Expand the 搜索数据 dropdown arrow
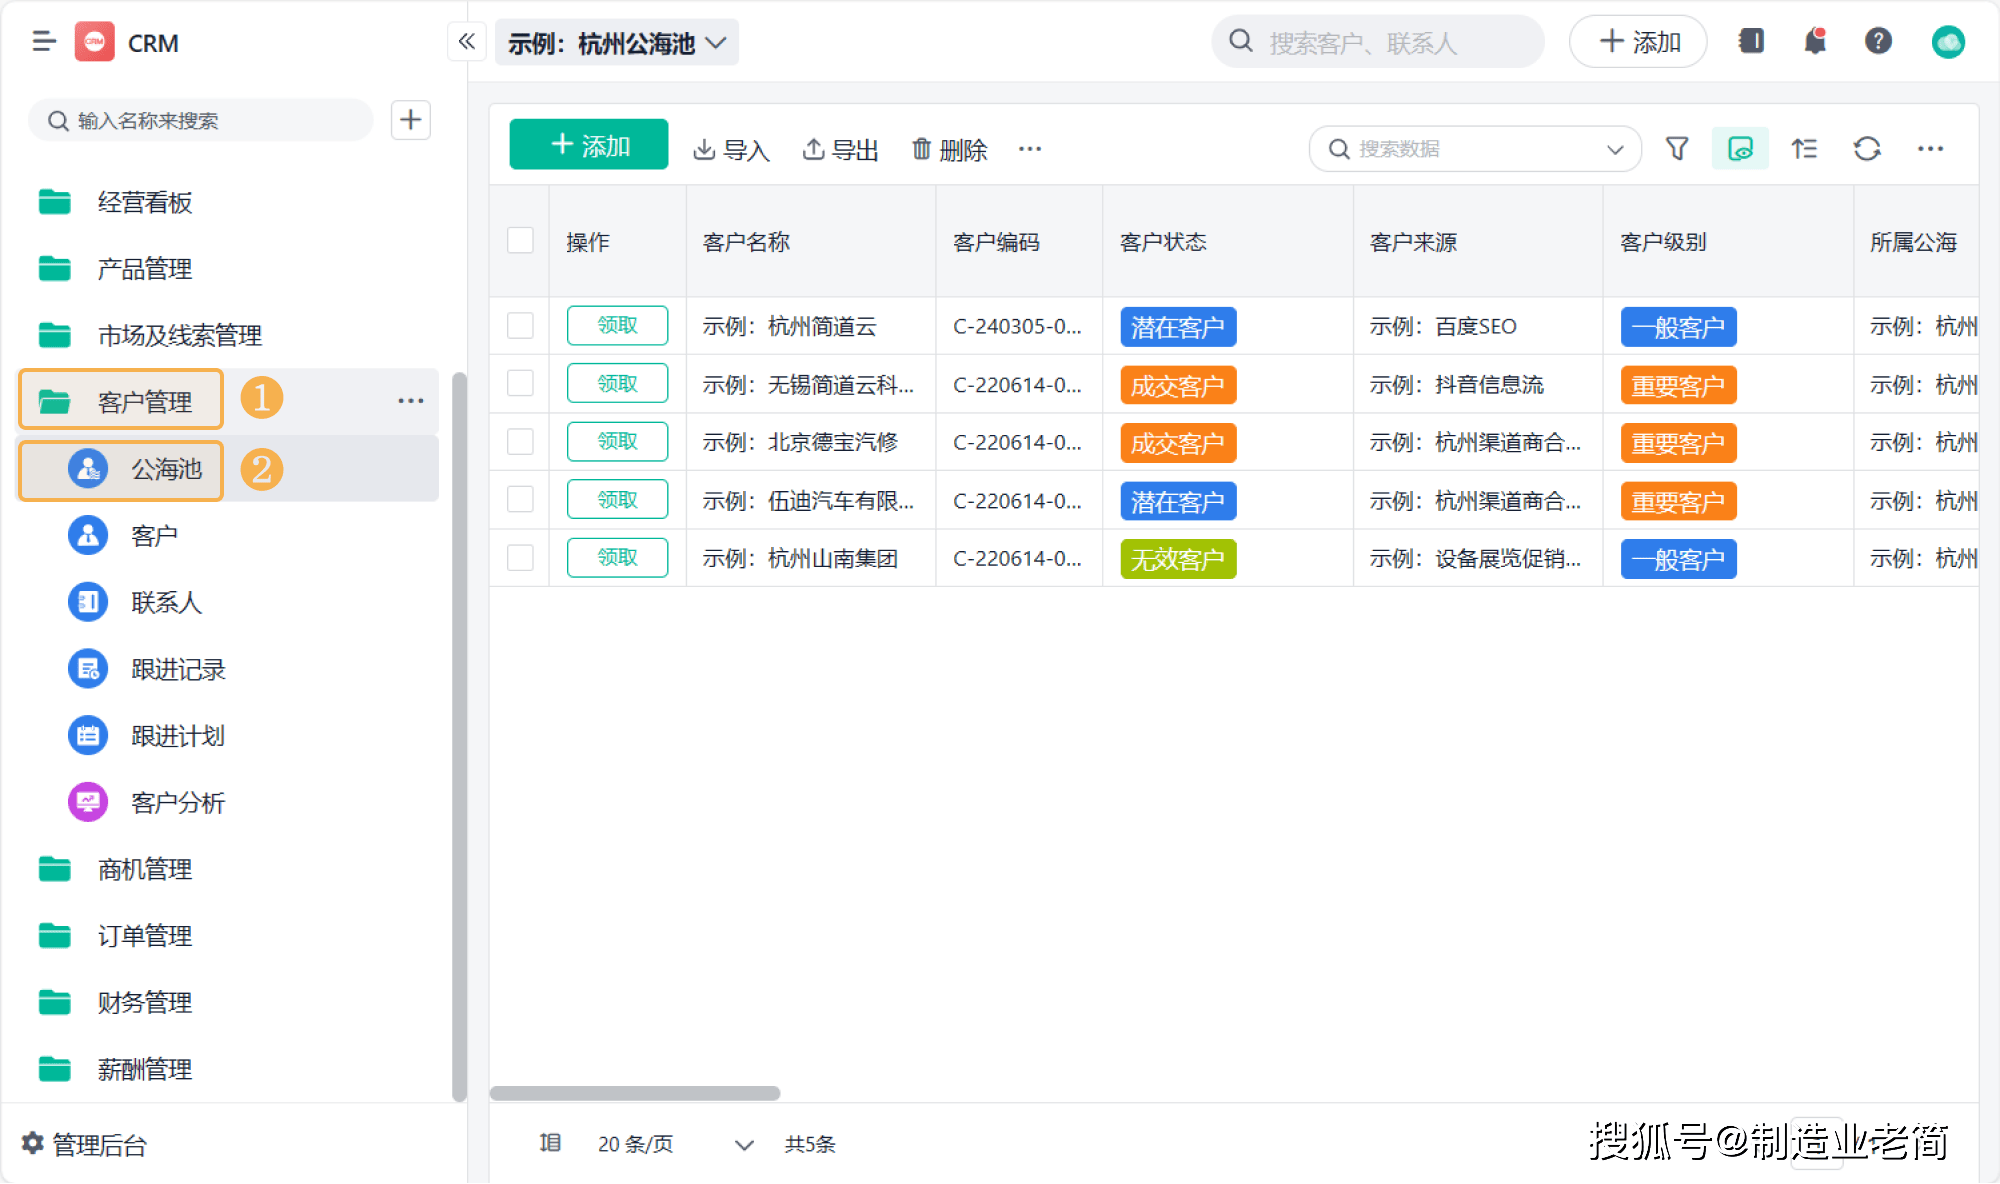The width and height of the screenshot is (2000, 1184). (1614, 149)
